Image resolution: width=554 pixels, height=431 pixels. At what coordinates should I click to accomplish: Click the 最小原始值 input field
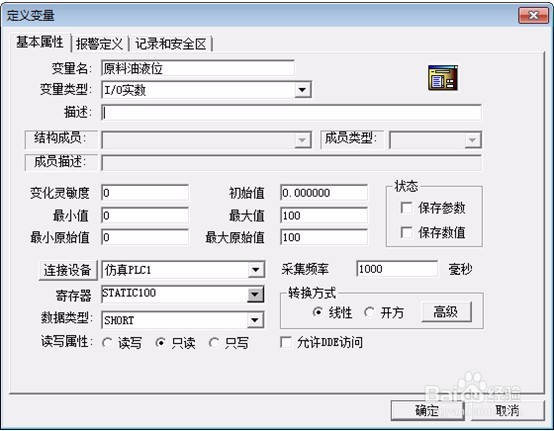click(x=145, y=237)
